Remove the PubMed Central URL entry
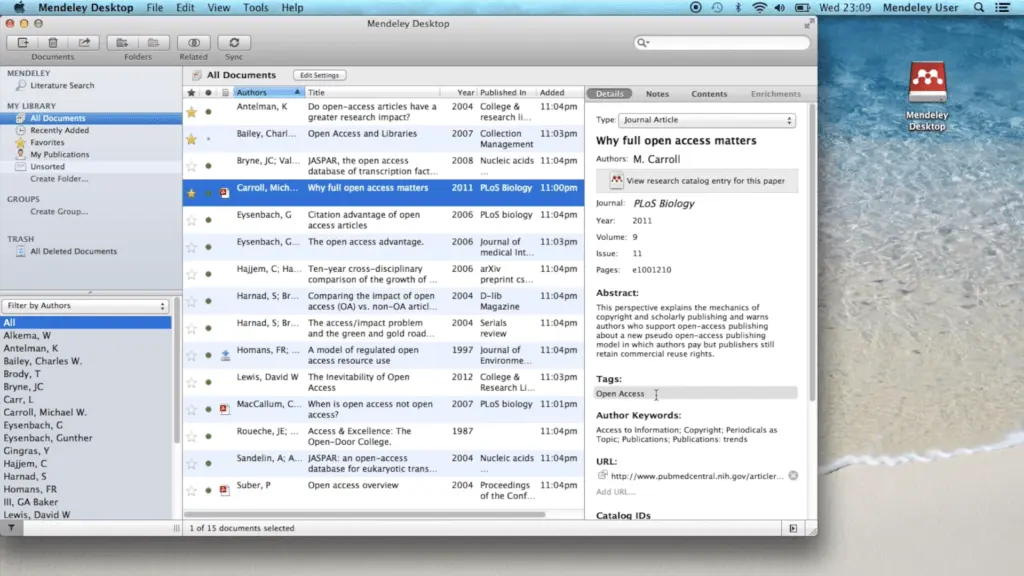This screenshot has width=1024, height=576. coord(793,475)
